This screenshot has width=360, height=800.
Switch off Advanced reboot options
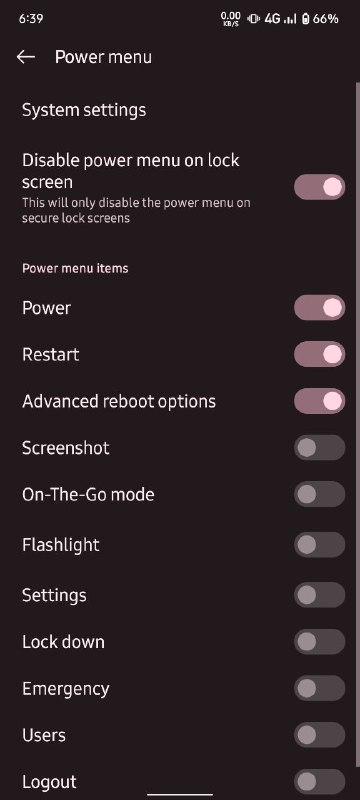[319, 401]
